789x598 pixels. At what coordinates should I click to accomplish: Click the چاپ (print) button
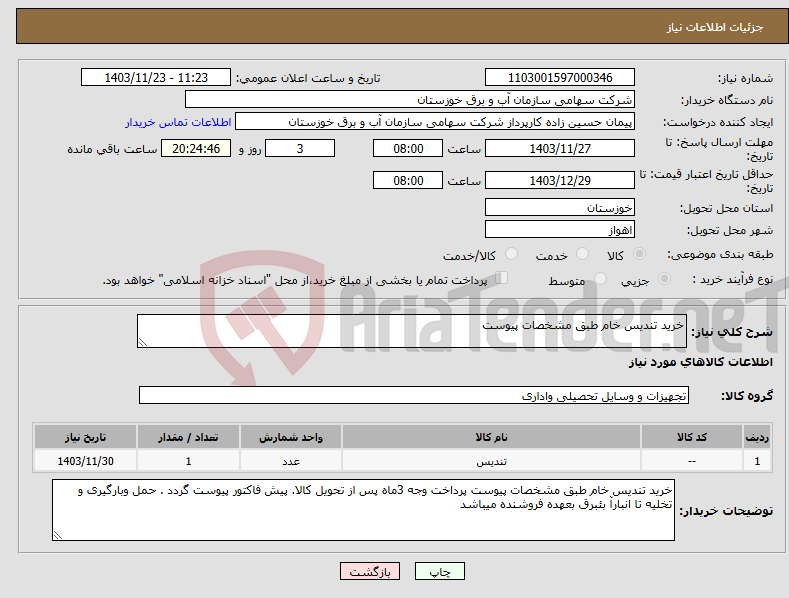click(x=439, y=571)
